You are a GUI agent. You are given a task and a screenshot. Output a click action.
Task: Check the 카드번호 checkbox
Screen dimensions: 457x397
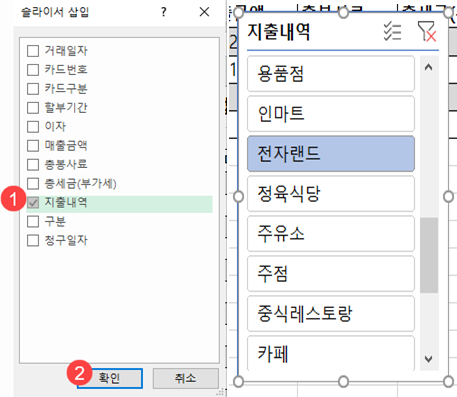click(33, 70)
